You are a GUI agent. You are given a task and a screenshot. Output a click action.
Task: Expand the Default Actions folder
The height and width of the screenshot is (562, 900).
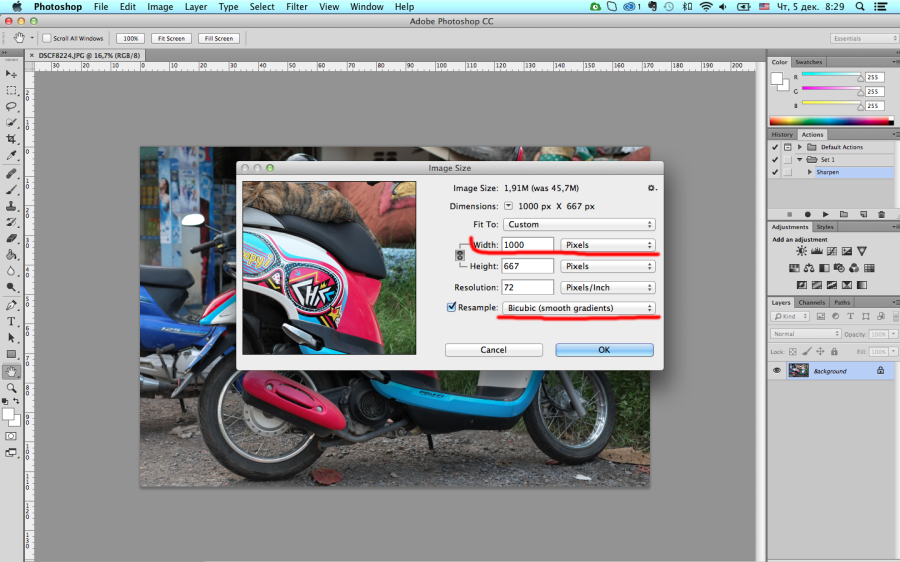coord(800,147)
